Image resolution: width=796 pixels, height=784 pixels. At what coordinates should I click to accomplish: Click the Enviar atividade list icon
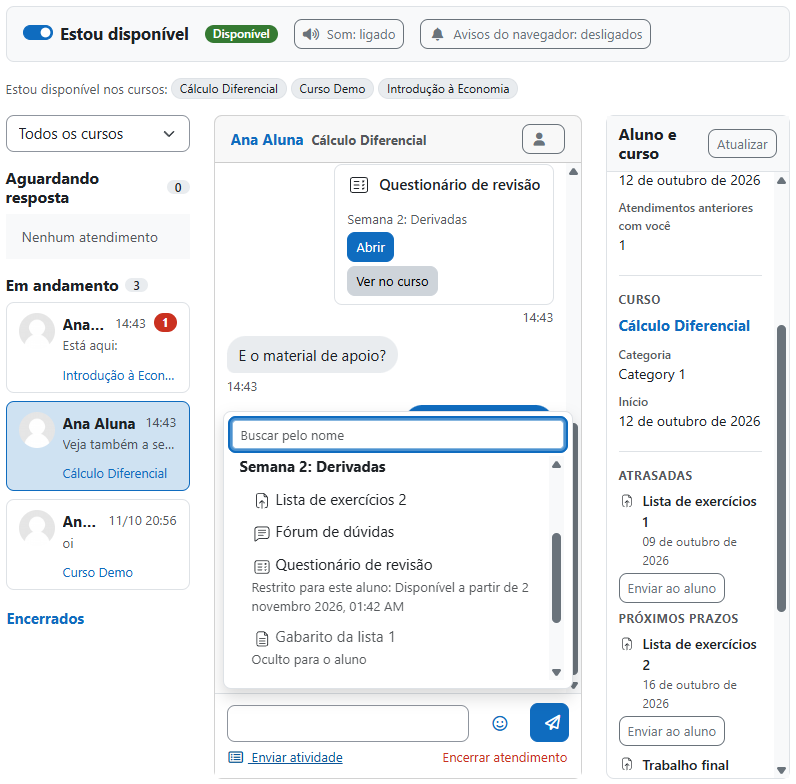pos(236,757)
